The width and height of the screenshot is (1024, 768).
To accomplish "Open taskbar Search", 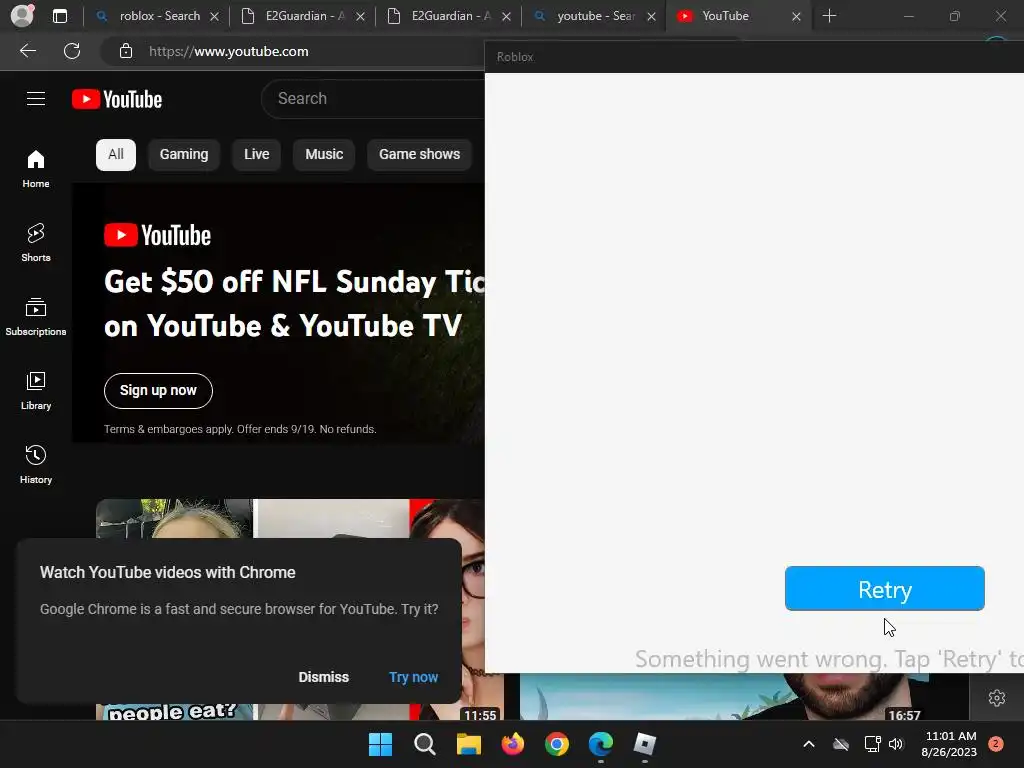I will click(424, 744).
